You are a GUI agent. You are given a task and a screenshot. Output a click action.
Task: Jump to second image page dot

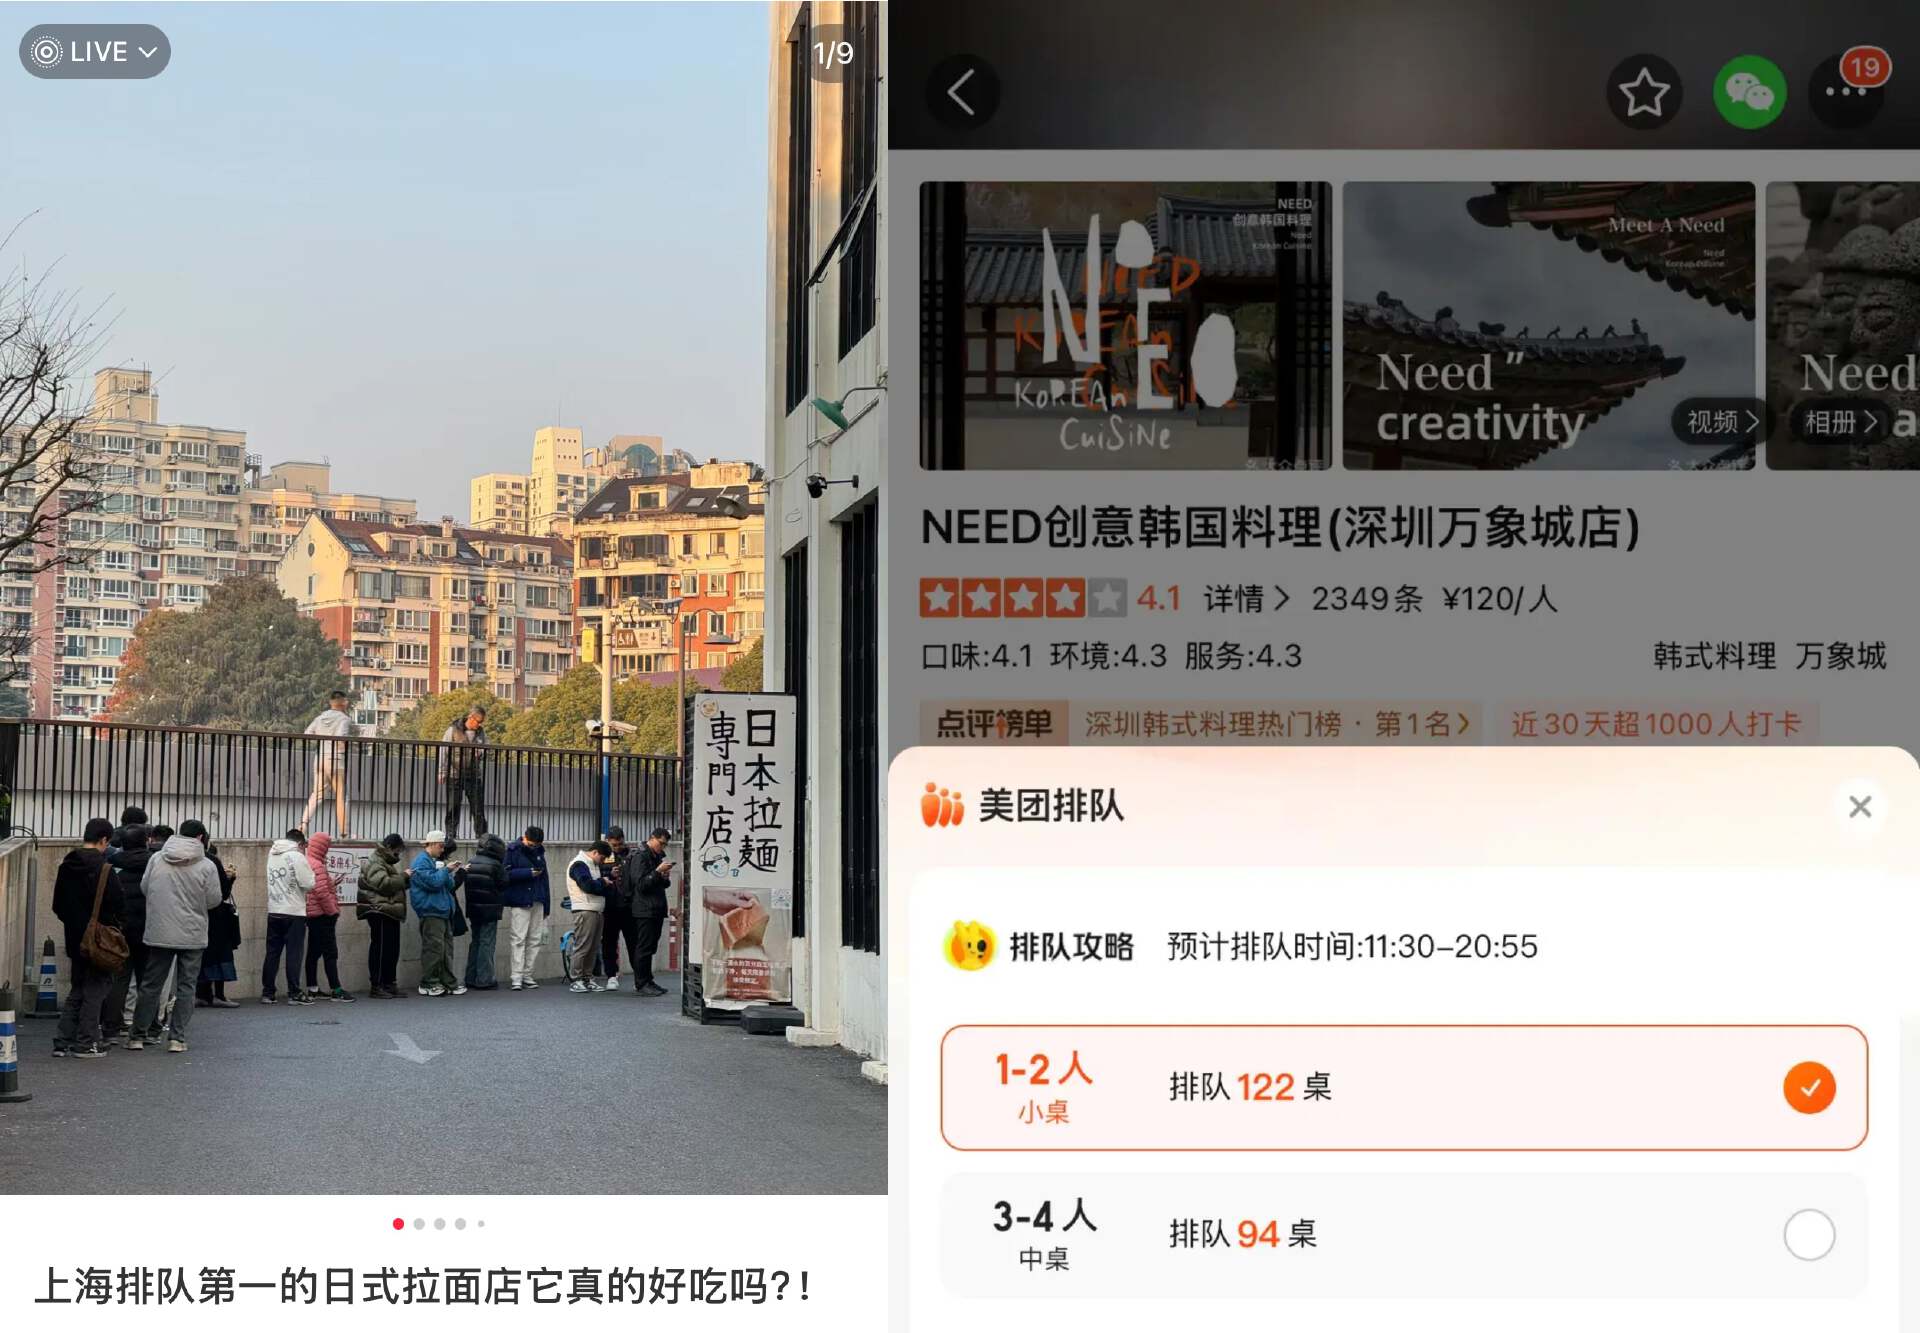pyautogui.click(x=419, y=1224)
